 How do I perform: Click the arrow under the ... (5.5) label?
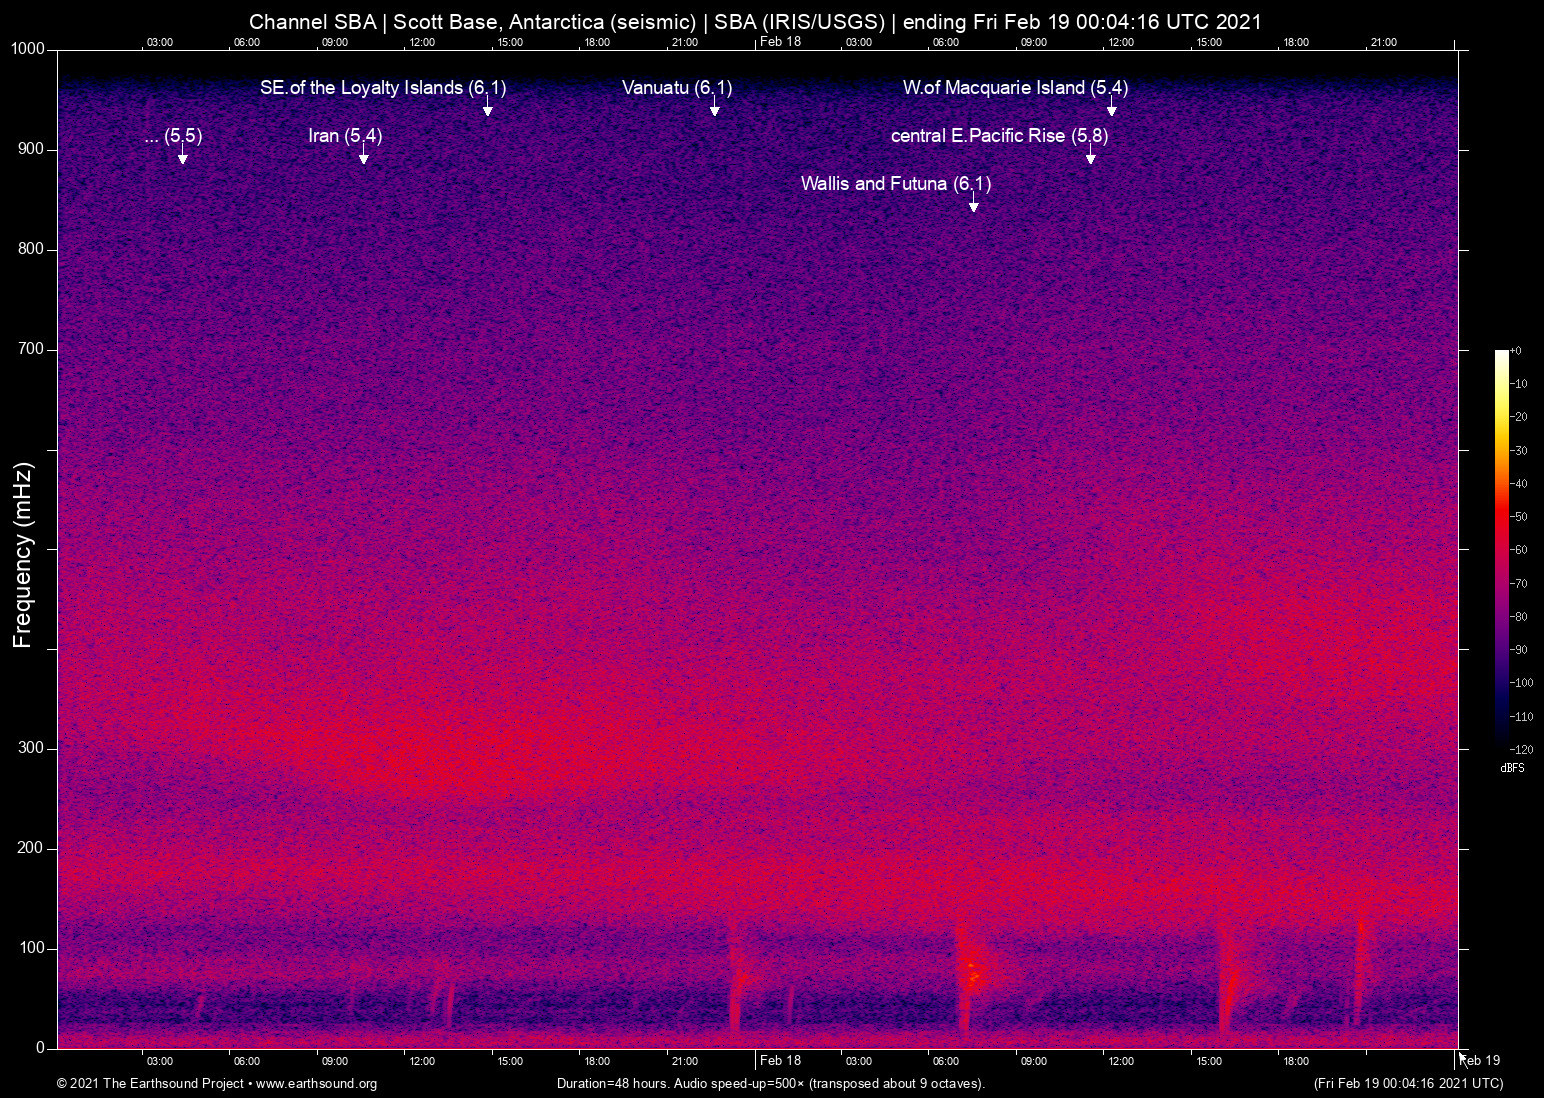[x=182, y=158]
